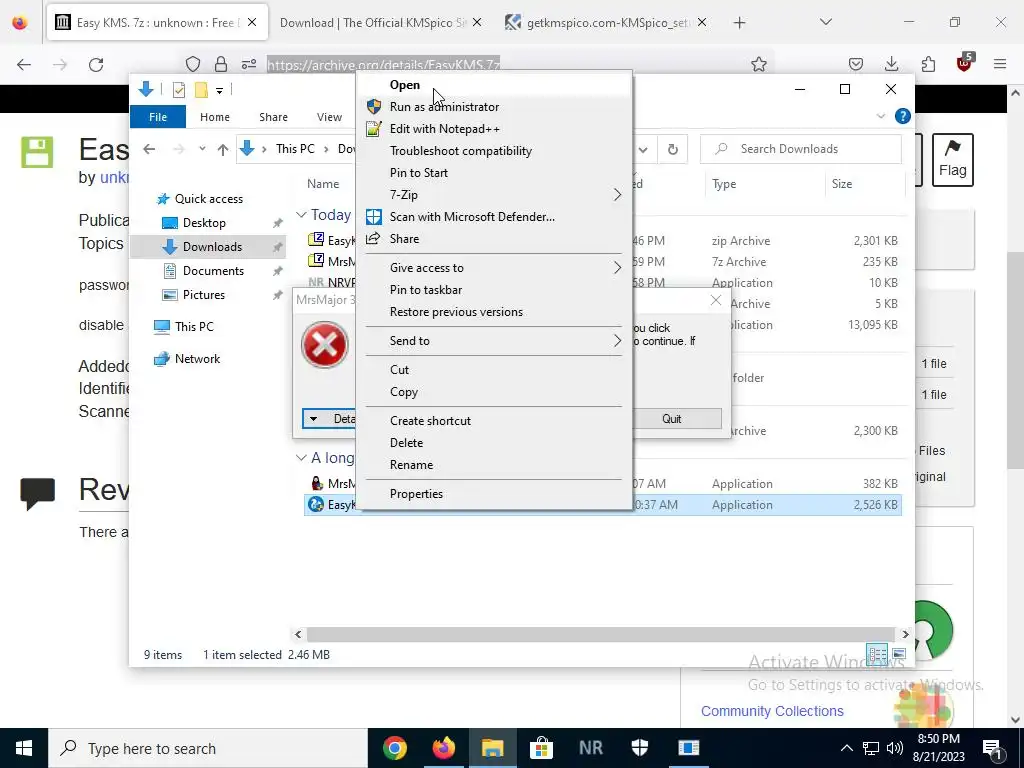This screenshot has width=1024, height=768.
Task: Click Cut in context menu
Action: (x=399, y=370)
